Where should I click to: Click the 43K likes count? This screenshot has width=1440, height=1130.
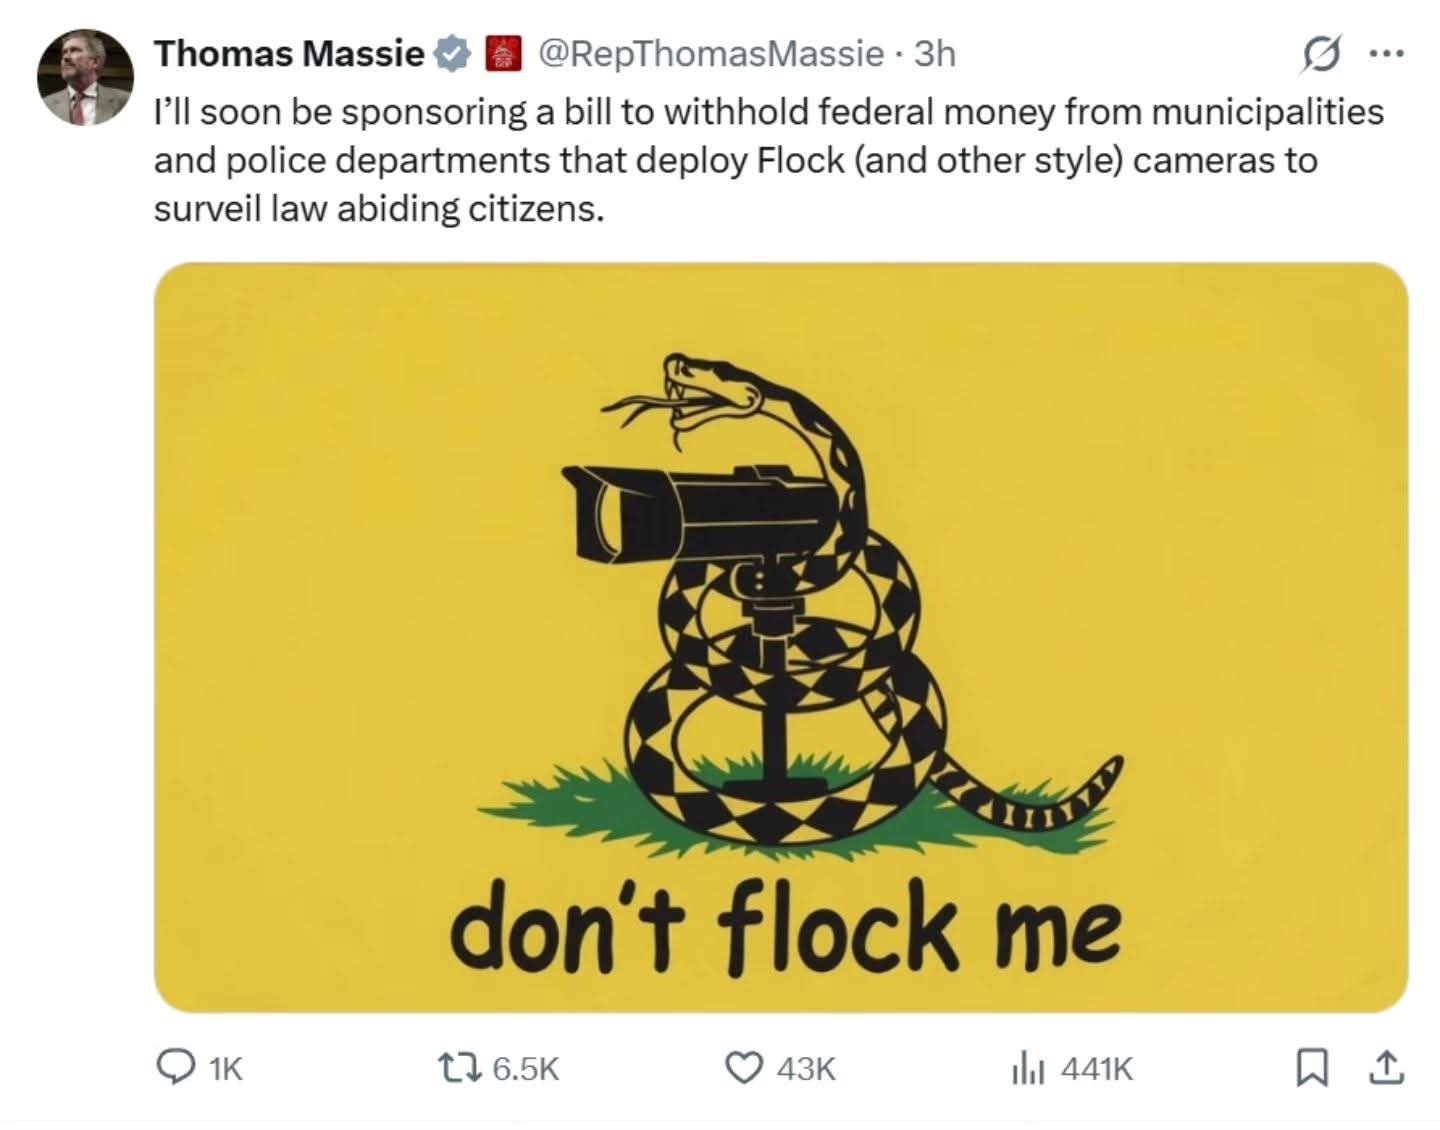pyautogui.click(x=805, y=1069)
